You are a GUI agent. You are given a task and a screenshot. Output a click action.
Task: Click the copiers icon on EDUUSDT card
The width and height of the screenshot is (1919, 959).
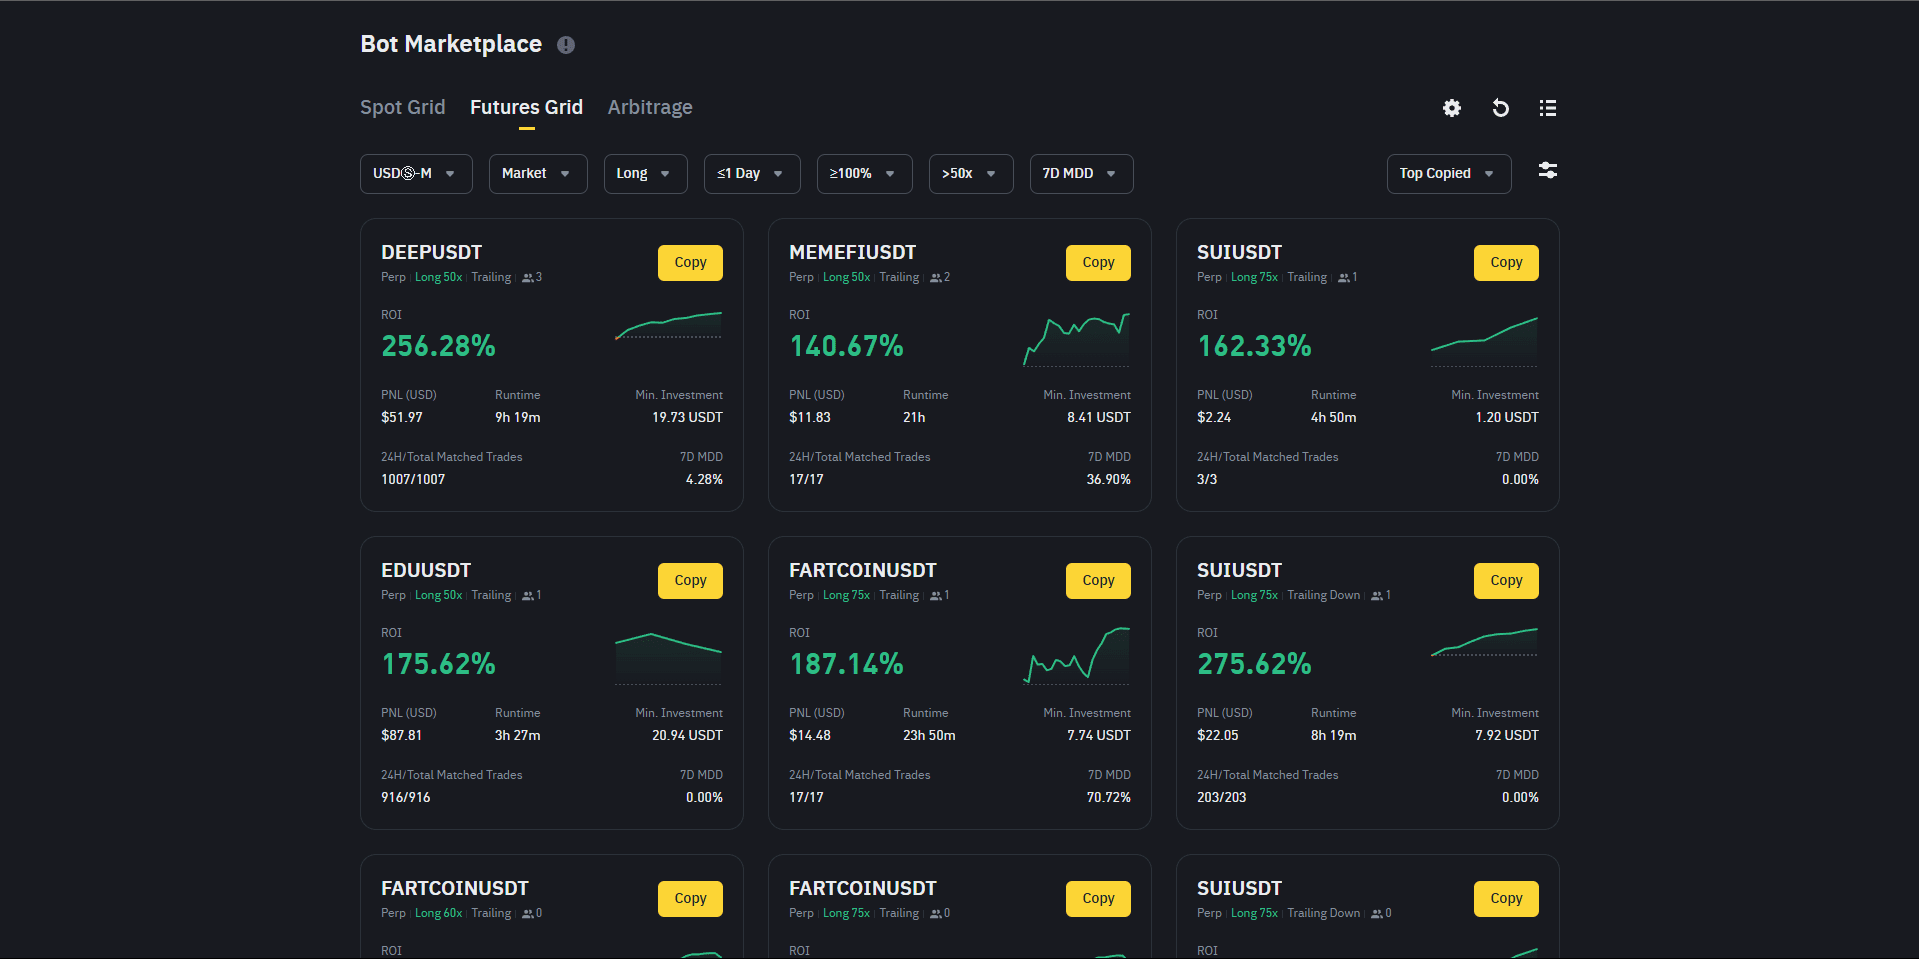pos(529,595)
